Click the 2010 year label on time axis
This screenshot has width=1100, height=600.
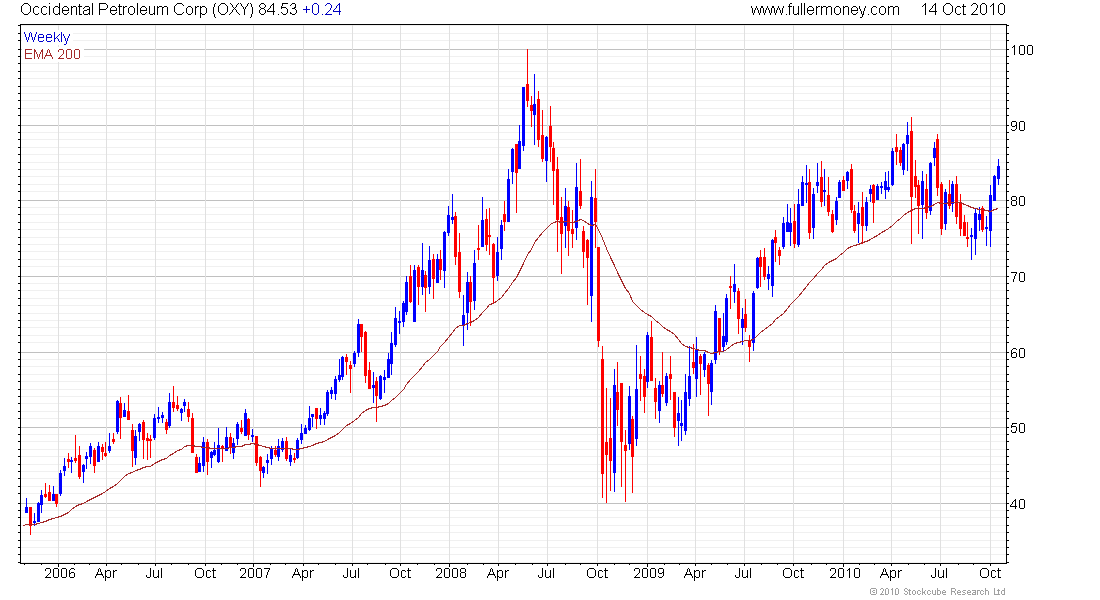point(845,573)
